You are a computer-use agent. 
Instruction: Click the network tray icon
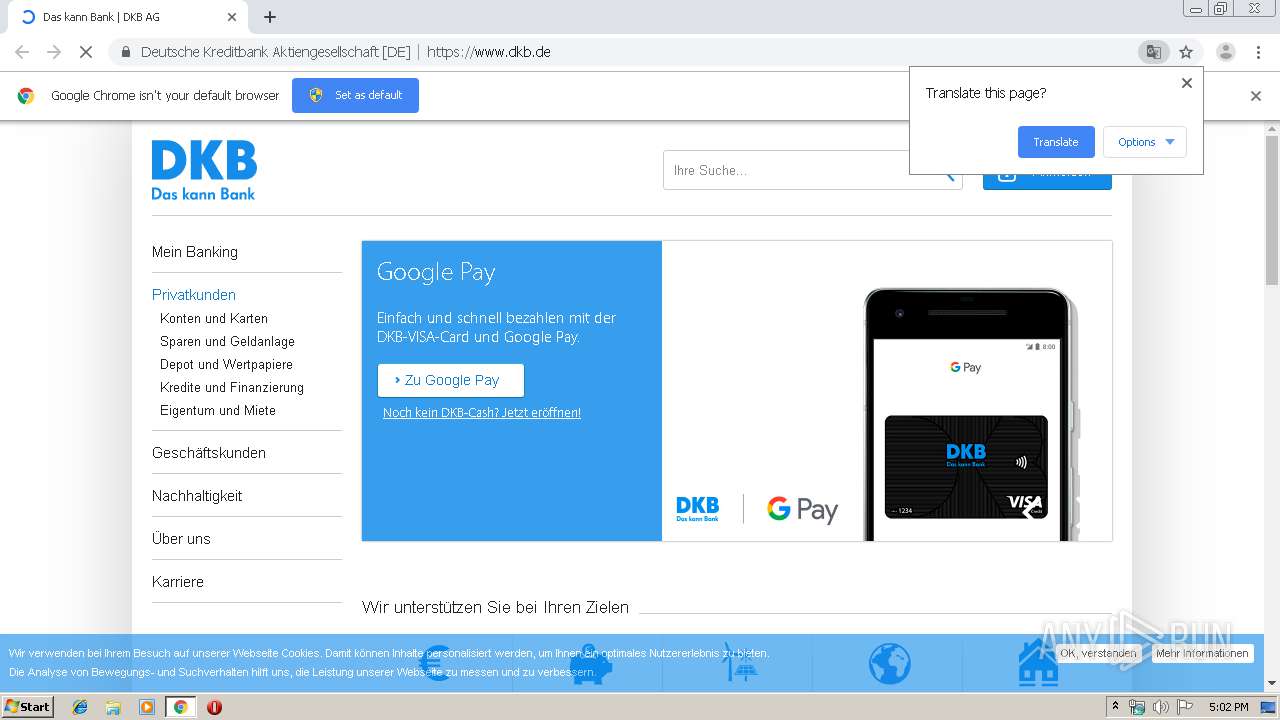pyautogui.click(x=1137, y=707)
